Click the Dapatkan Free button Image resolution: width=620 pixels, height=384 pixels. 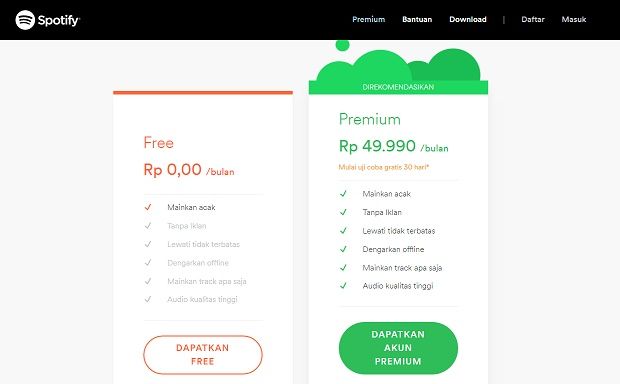point(203,355)
